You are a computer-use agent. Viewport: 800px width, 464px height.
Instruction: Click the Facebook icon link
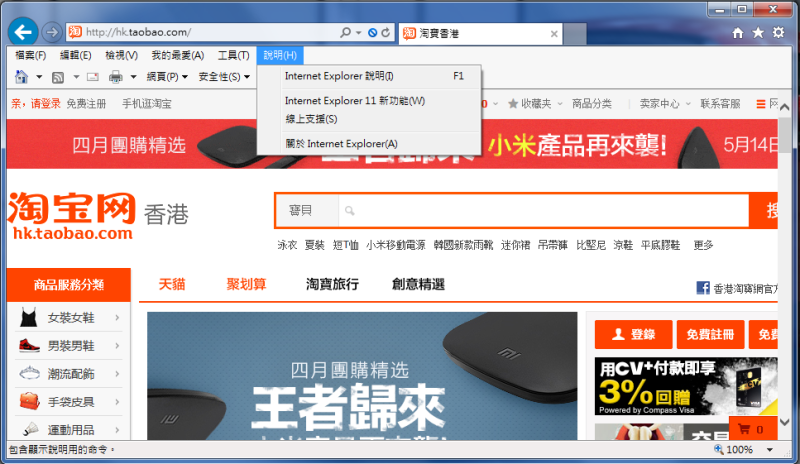703,288
